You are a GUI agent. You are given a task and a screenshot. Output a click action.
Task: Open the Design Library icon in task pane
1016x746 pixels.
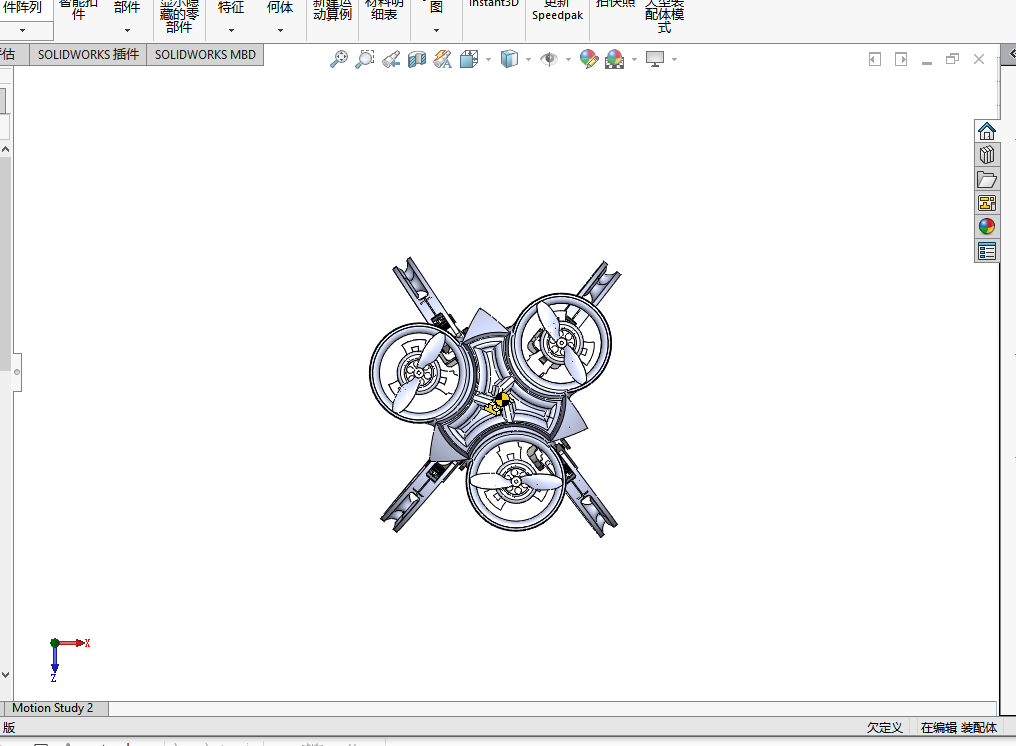[987, 155]
